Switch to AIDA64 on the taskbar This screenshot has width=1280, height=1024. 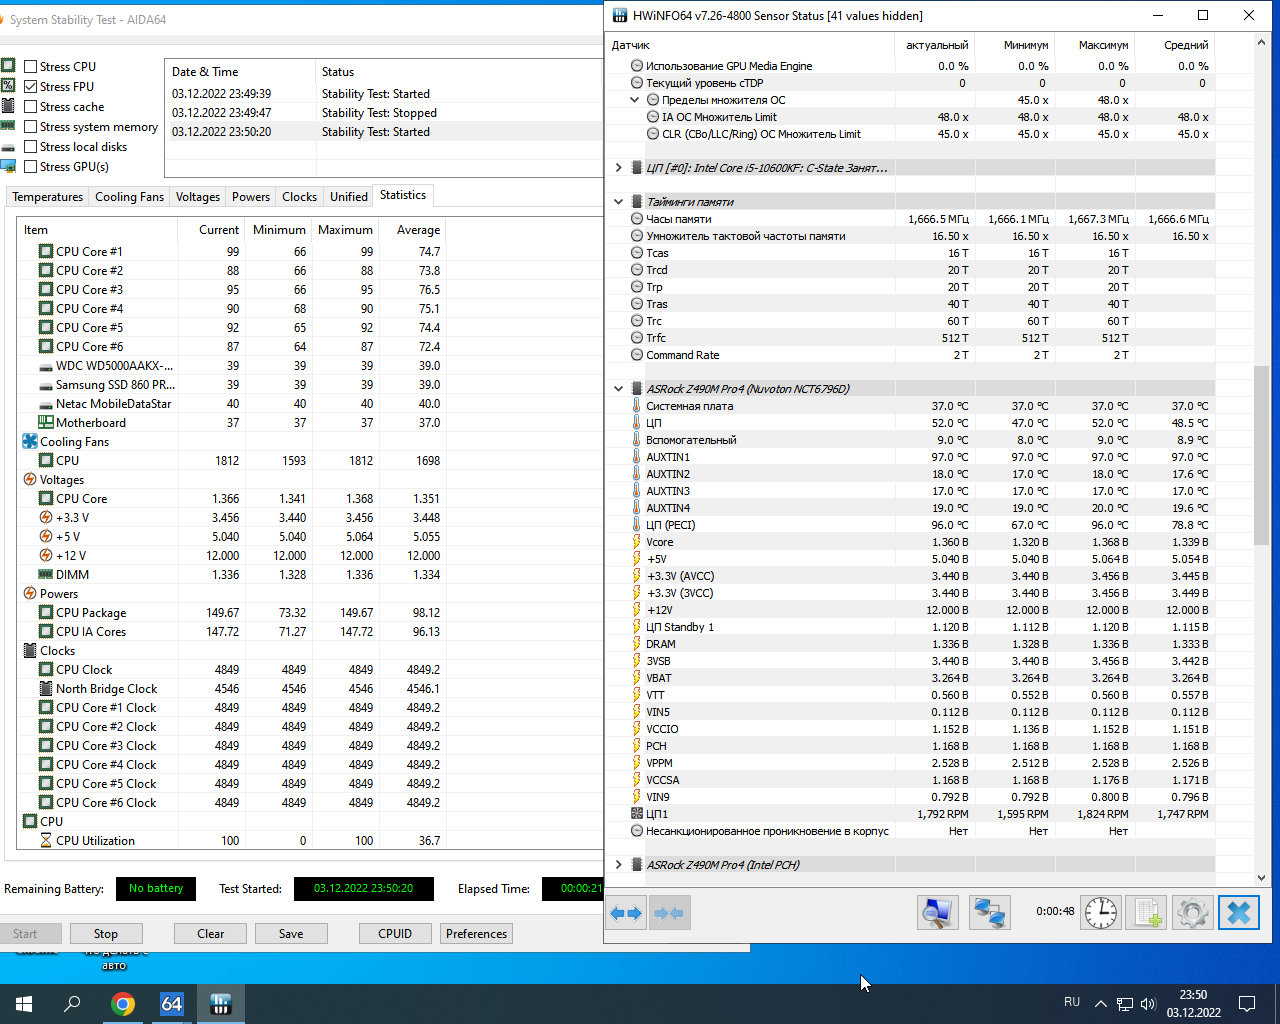coord(172,1004)
